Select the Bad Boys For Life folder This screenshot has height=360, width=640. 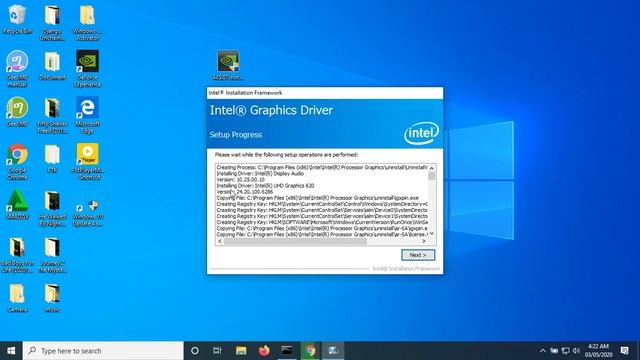[17, 255]
